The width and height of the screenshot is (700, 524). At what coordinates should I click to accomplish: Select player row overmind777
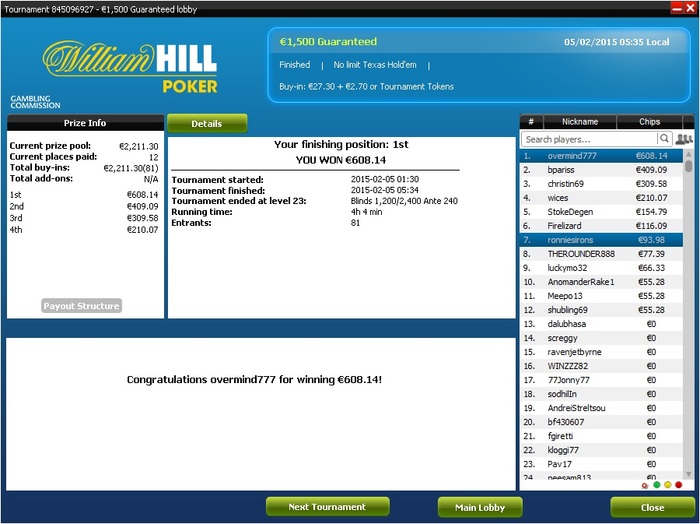601,156
